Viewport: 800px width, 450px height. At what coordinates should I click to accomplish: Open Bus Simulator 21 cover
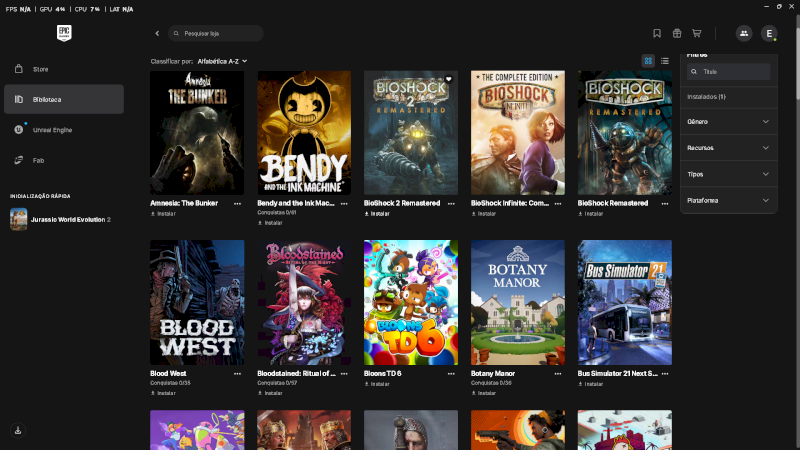click(x=624, y=303)
